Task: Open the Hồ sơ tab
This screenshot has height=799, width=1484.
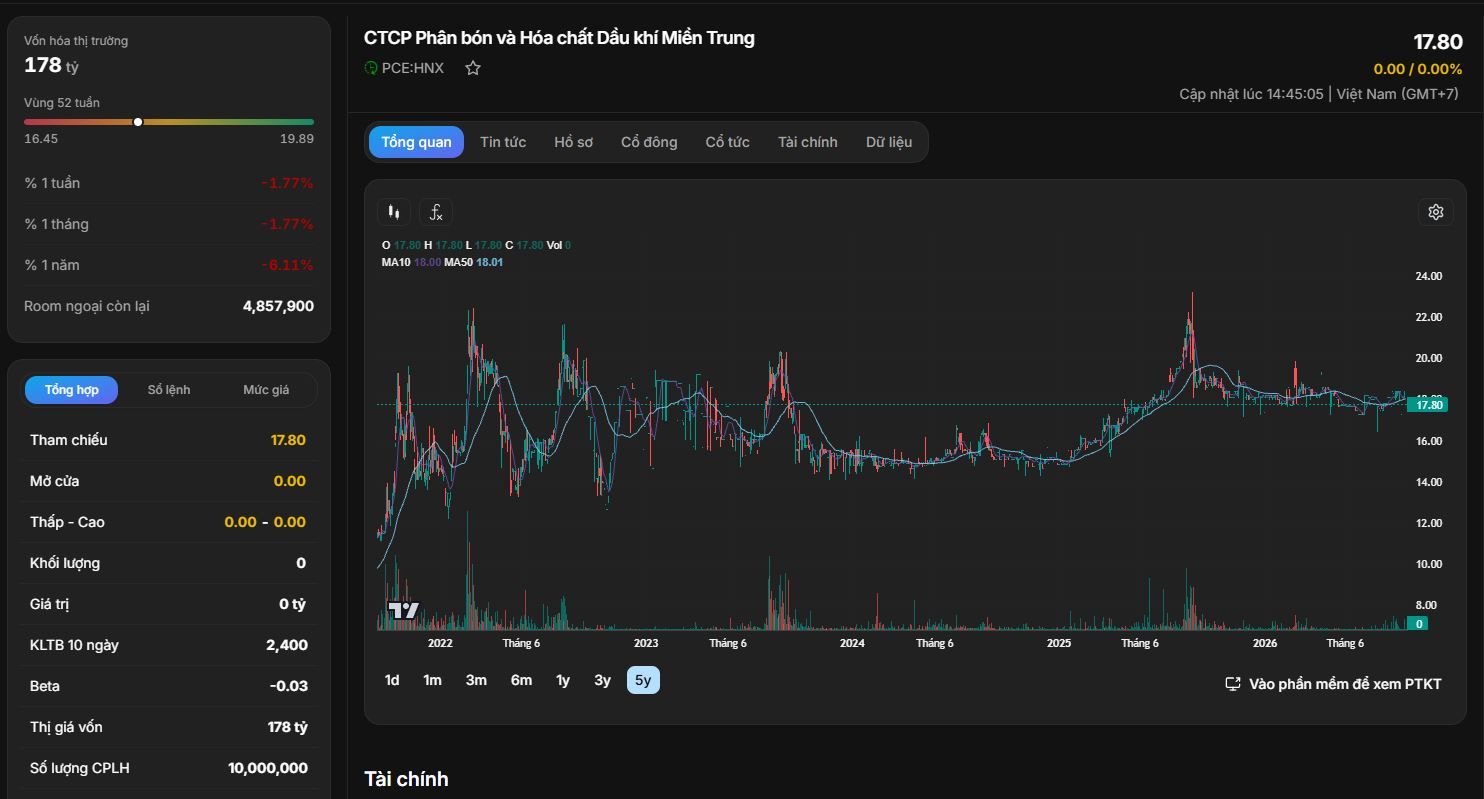Action: (574, 142)
